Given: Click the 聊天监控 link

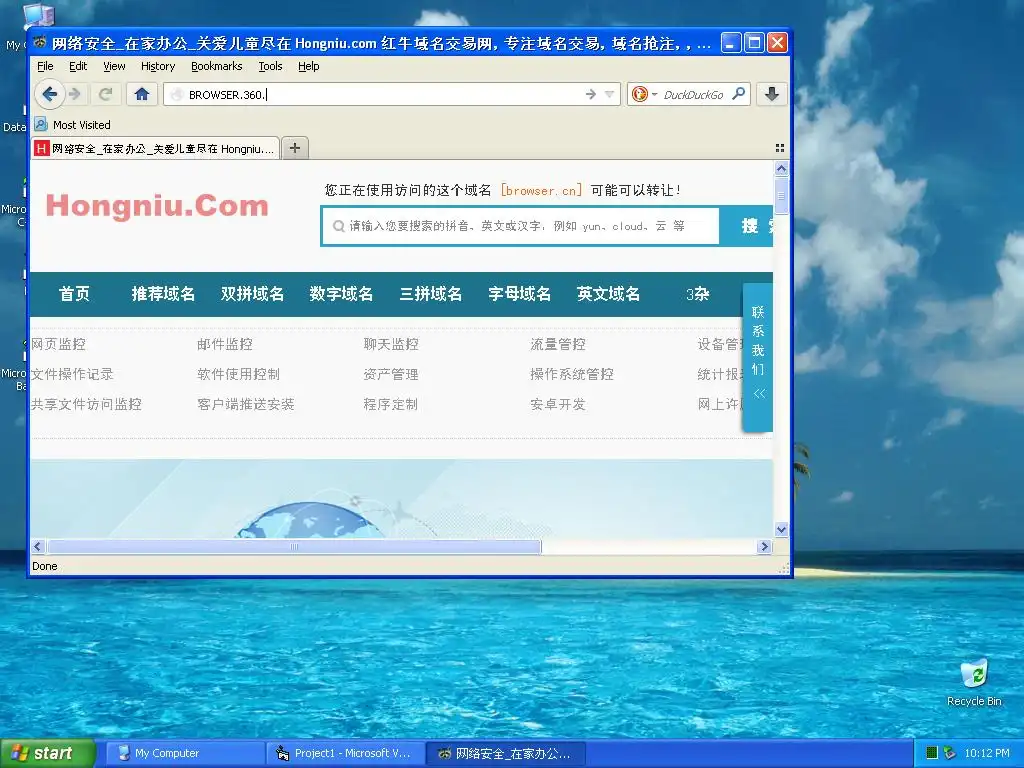Looking at the screenshot, I should coord(391,344).
